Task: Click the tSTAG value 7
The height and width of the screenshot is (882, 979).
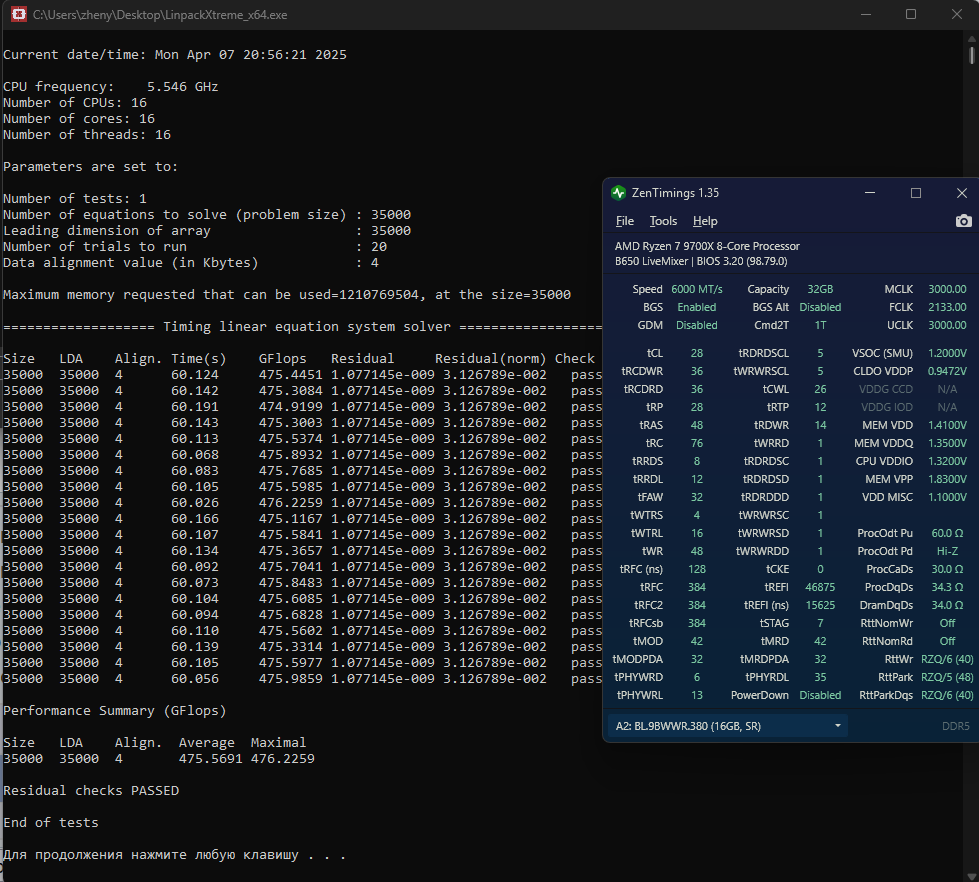Action: coord(820,623)
